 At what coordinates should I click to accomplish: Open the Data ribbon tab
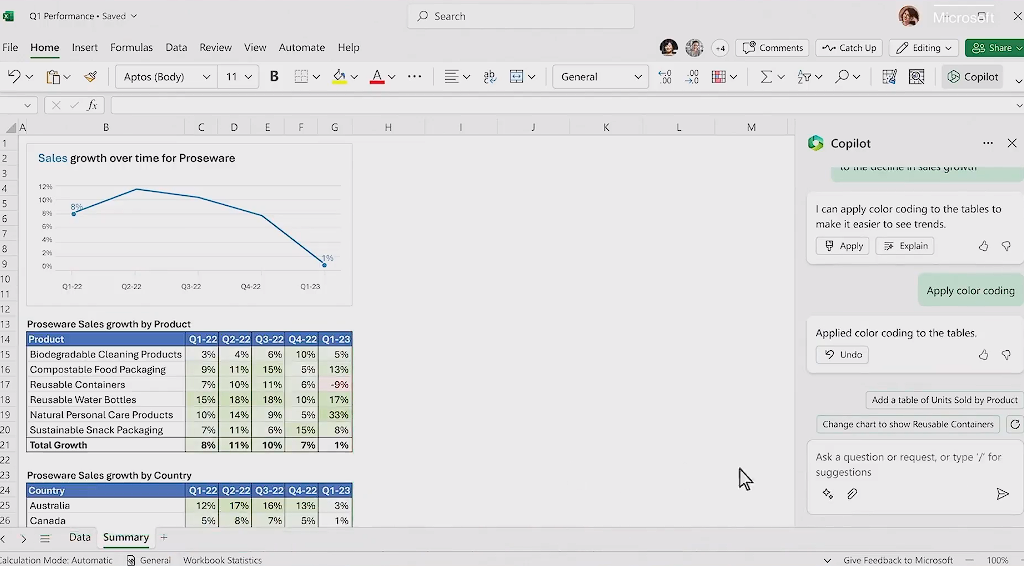(176, 48)
